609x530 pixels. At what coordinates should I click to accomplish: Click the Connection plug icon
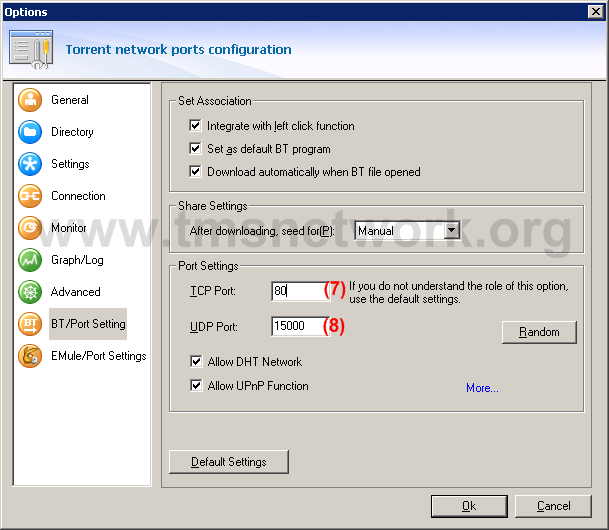[30, 196]
